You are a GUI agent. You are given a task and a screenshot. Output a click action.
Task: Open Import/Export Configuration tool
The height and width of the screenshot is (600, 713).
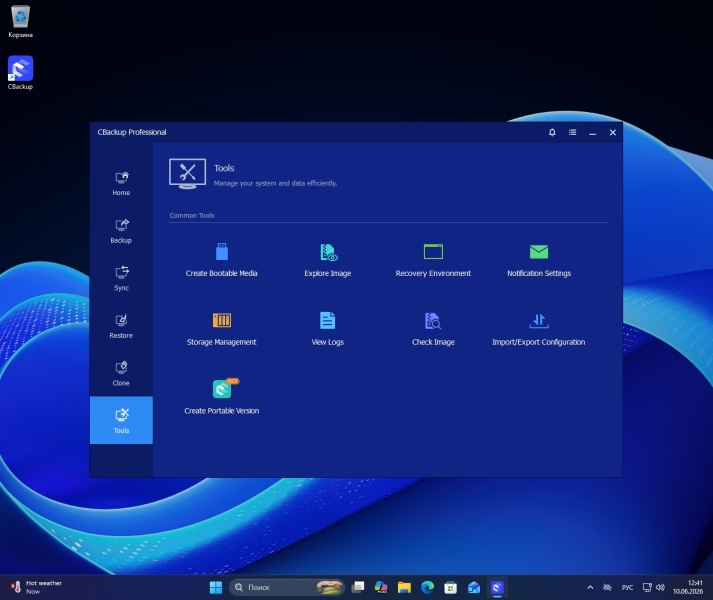538,329
